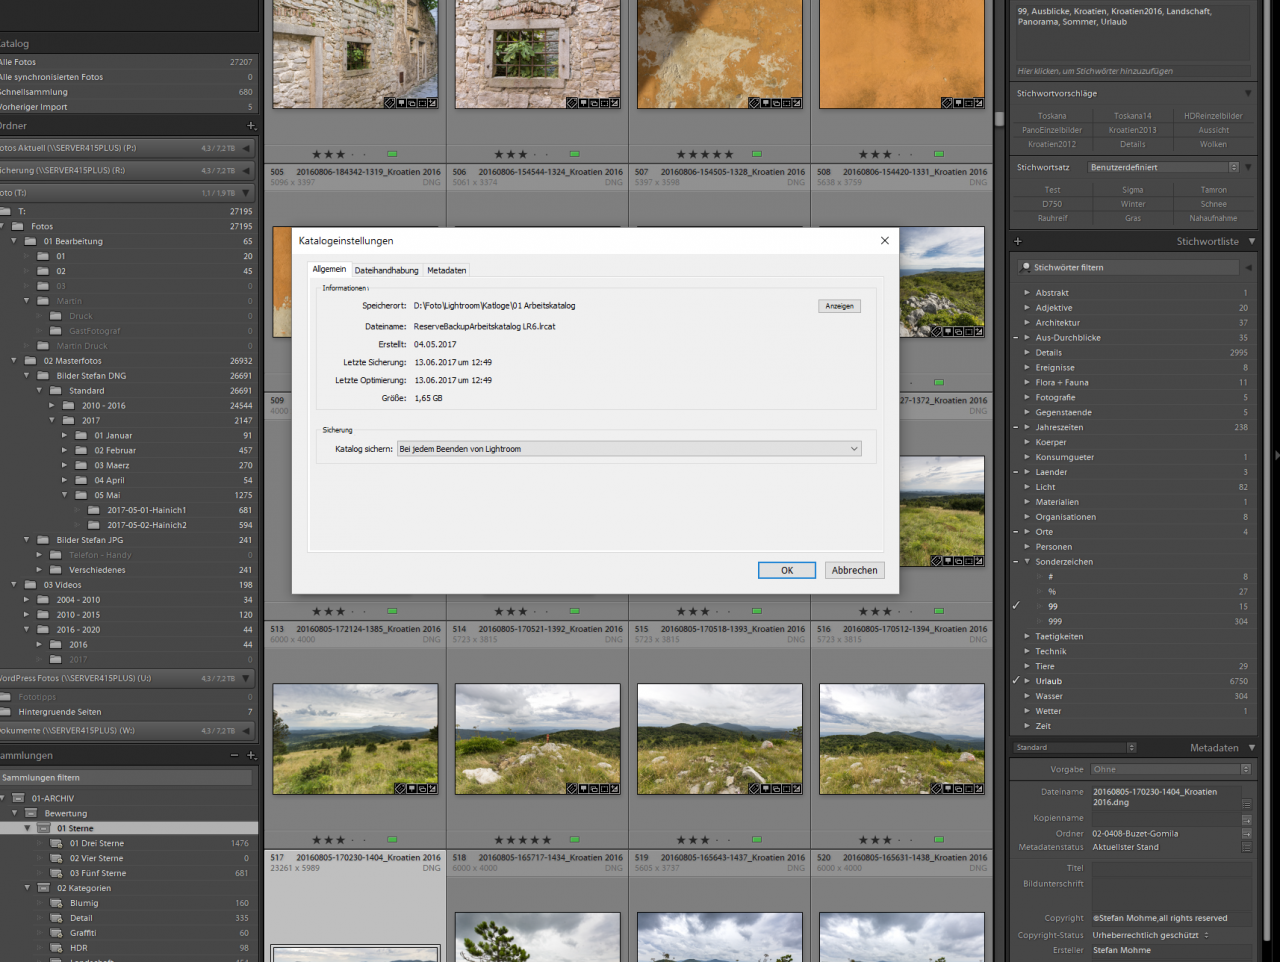This screenshot has height=962, width=1280.
Task: Click the minus icon in Sammlungen header
Action: pyautogui.click(x=235, y=755)
